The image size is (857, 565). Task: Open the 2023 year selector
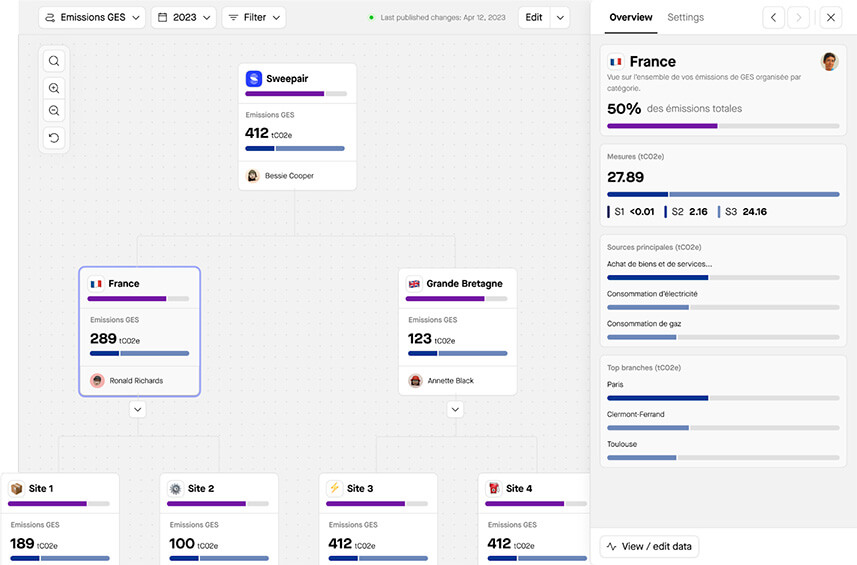click(x=185, y=17)
